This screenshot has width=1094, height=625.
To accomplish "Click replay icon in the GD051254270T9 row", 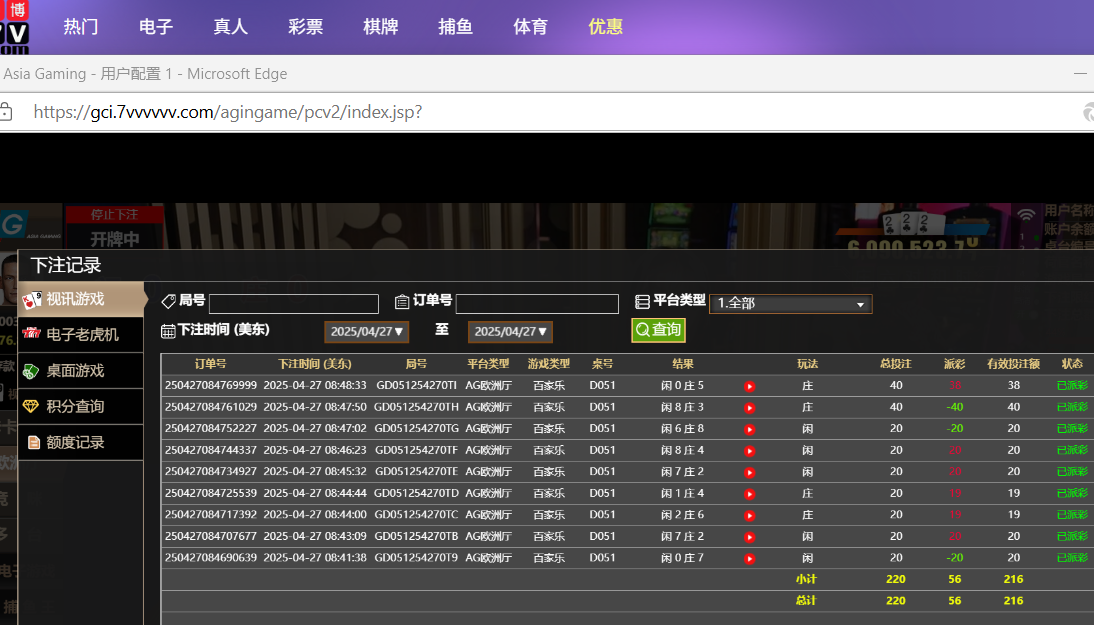I will tap(749, 559).
